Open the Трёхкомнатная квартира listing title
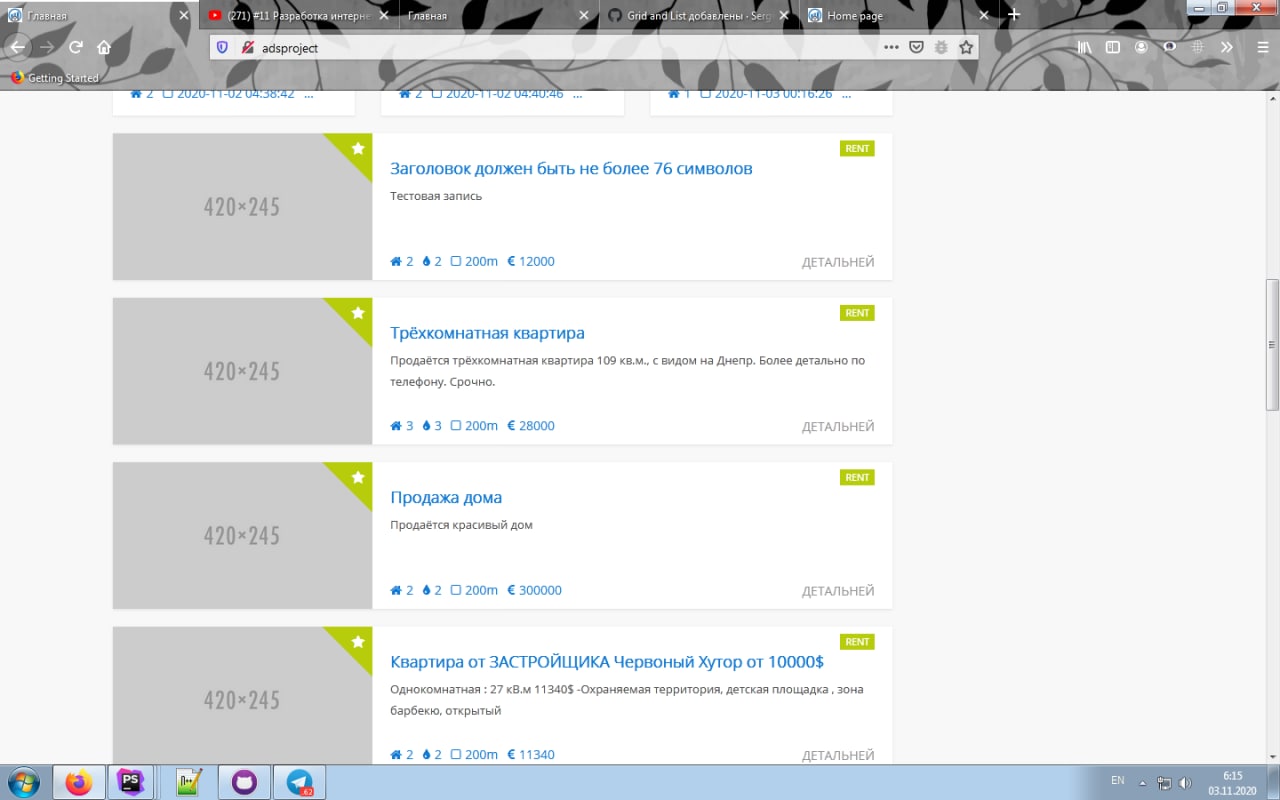This screenshot has width=1280, height=800. [x=487, y=333]
